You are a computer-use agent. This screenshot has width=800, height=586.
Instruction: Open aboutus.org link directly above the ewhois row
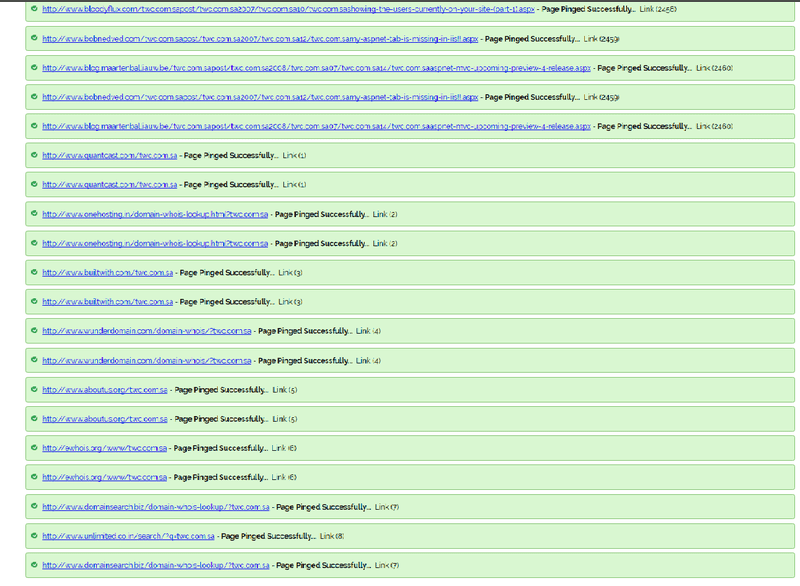[x=105, y=419]
